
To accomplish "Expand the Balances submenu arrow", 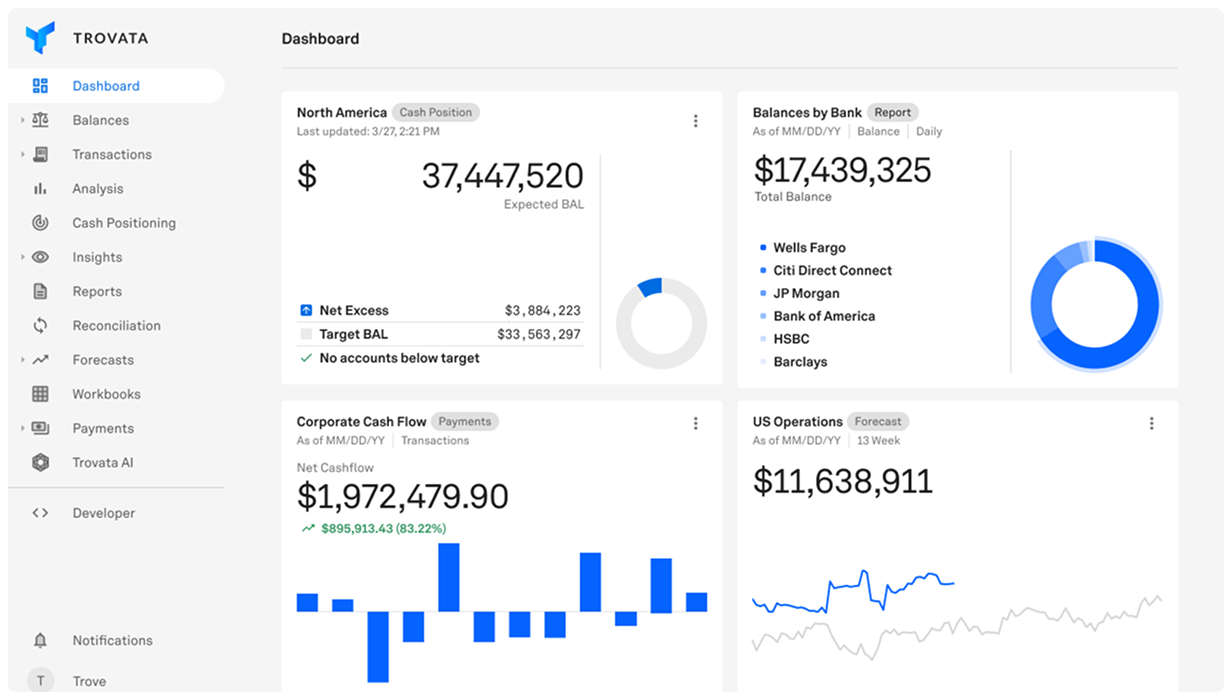I will (x=22, y=120).
